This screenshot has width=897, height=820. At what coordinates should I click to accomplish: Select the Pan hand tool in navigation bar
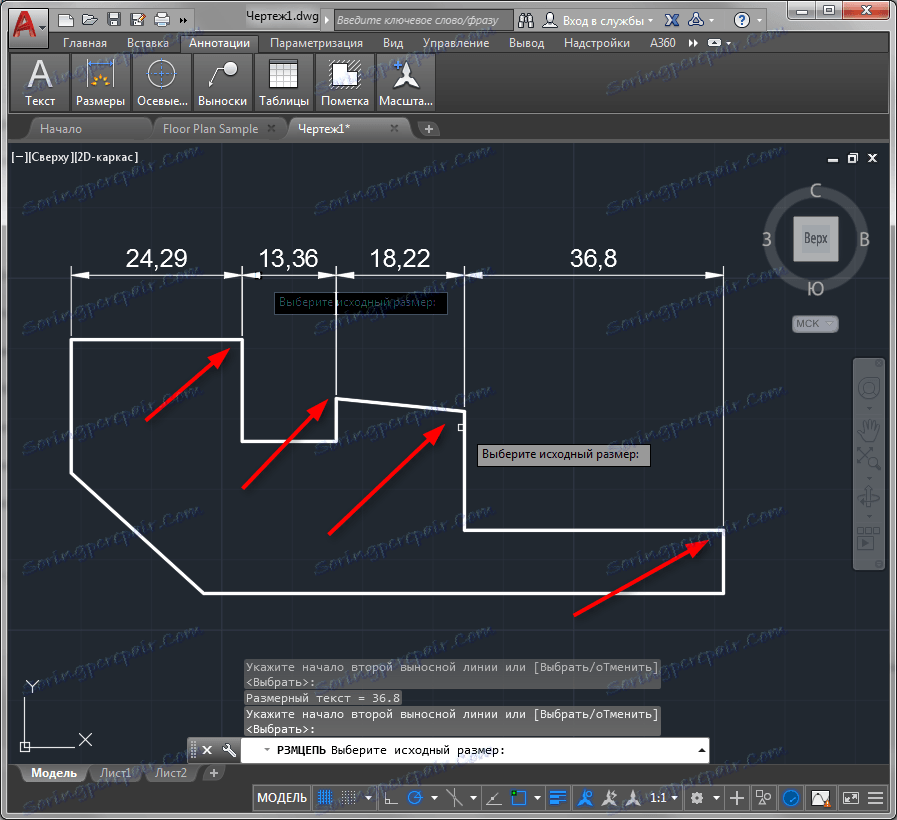[x=868, y=430]
